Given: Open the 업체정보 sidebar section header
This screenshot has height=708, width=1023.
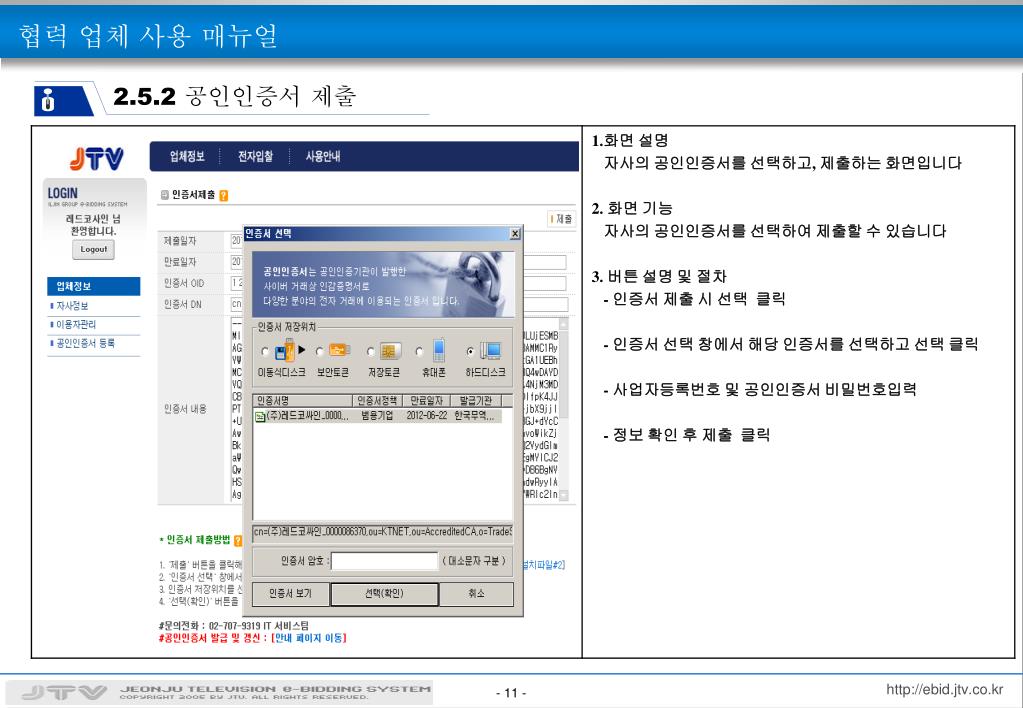Looking at the screenshot, I should tap(94, 286).
